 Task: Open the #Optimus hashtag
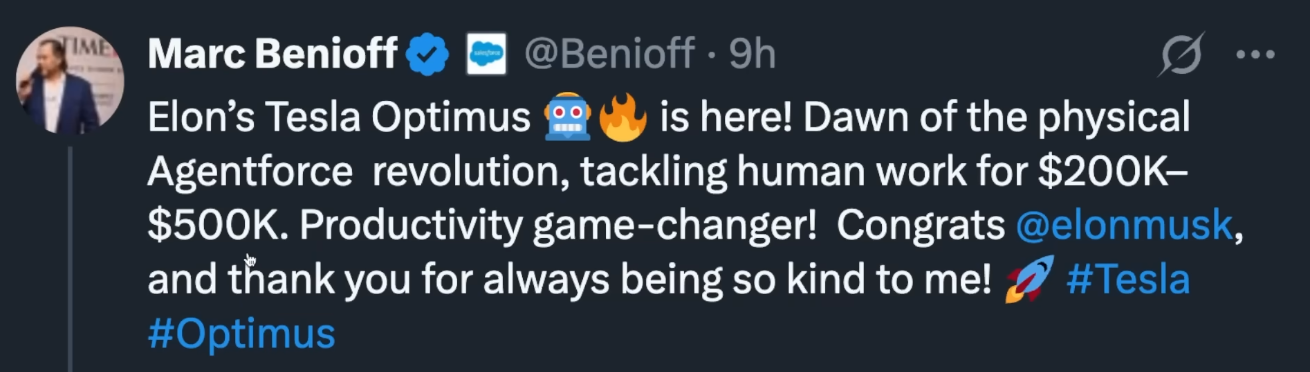click(x=241, y=333)
